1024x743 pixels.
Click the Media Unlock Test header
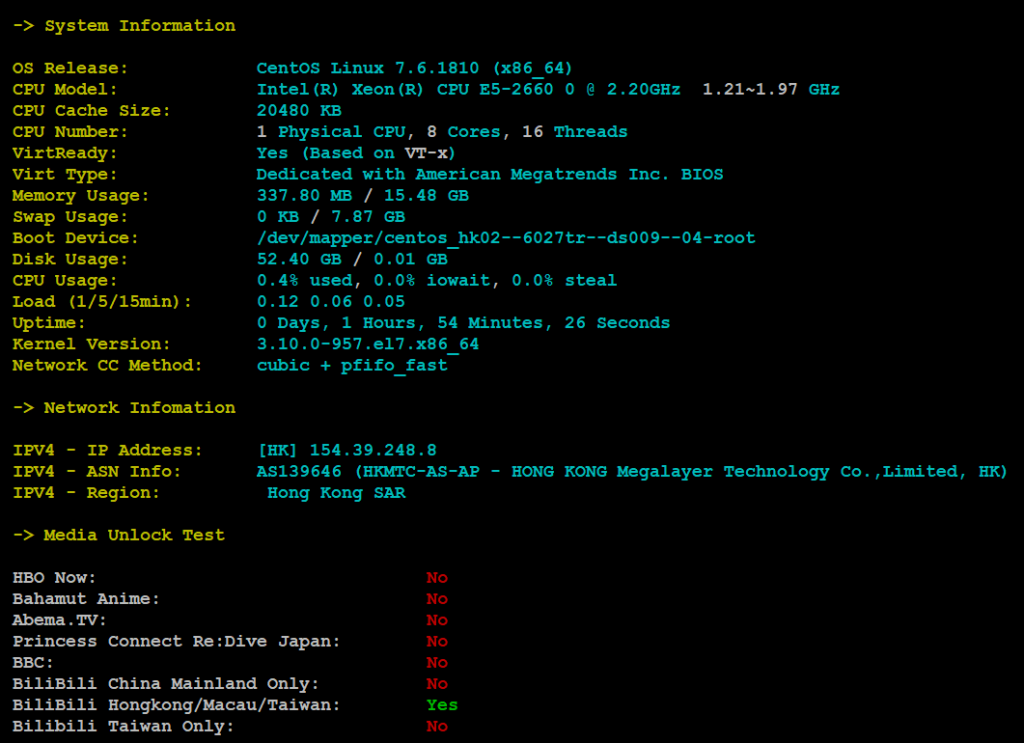point(119,535)
